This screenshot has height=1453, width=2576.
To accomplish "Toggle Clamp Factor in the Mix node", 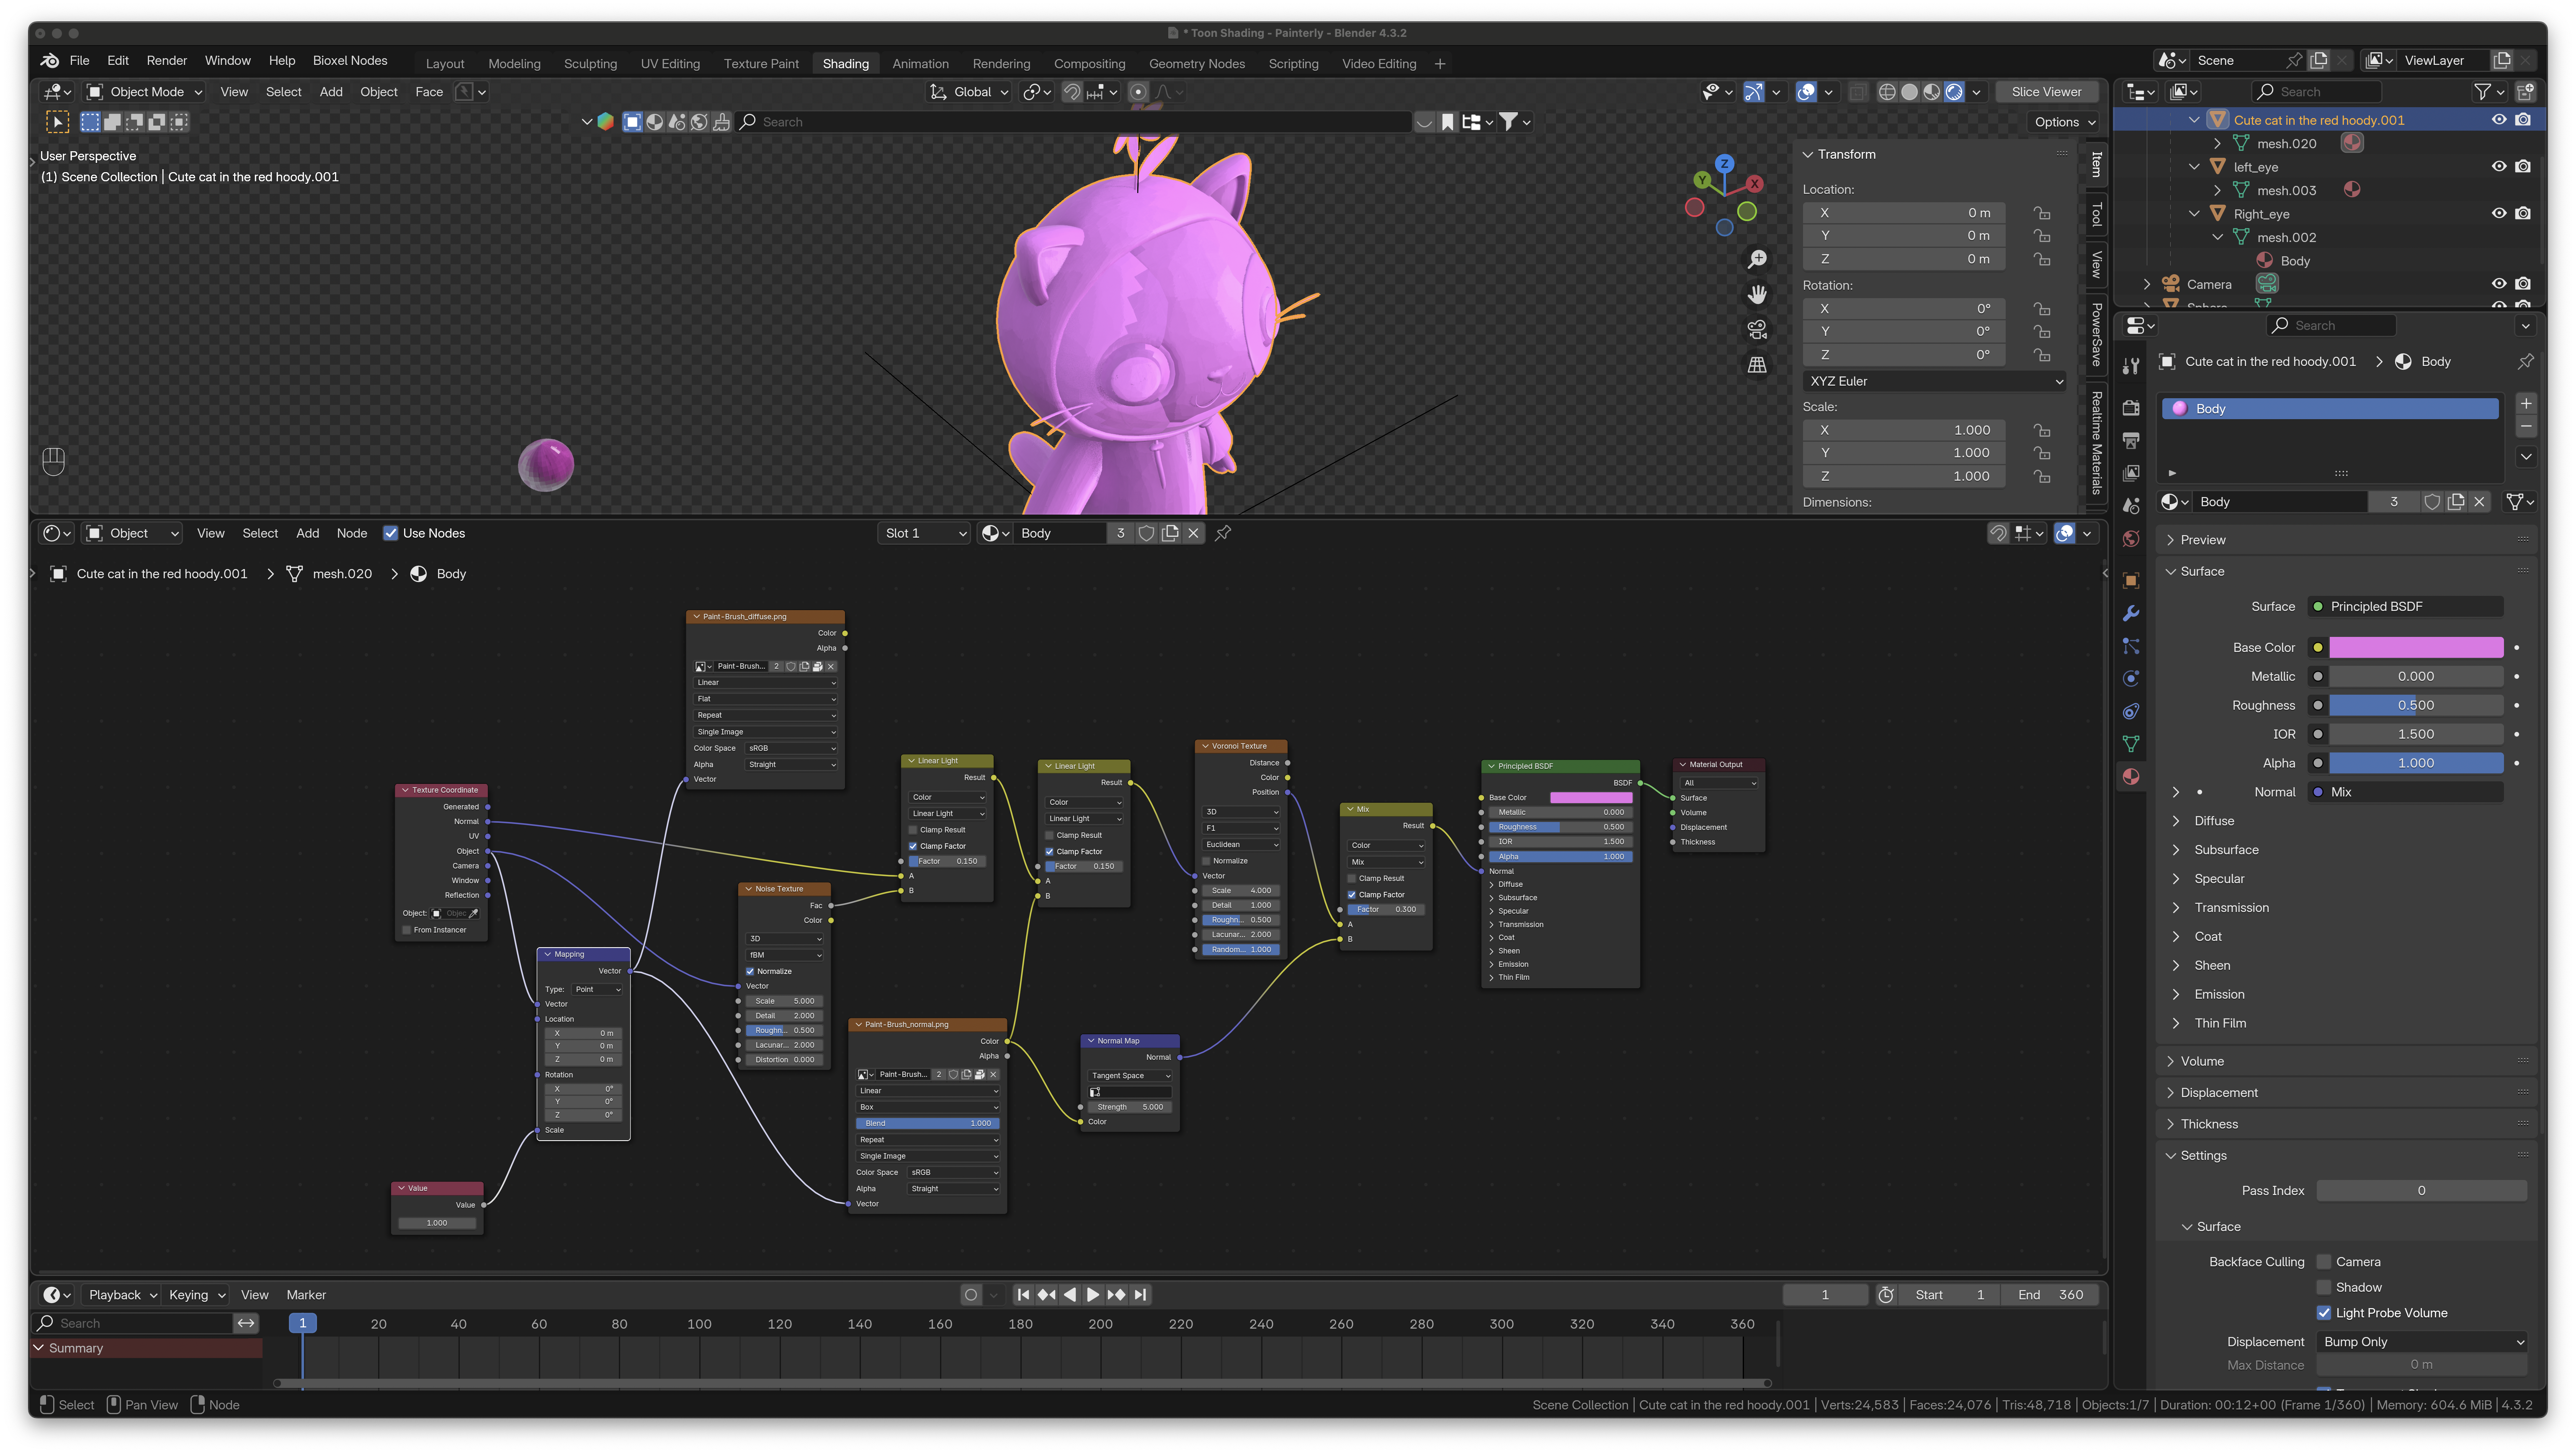I will tap(1352, 895).
